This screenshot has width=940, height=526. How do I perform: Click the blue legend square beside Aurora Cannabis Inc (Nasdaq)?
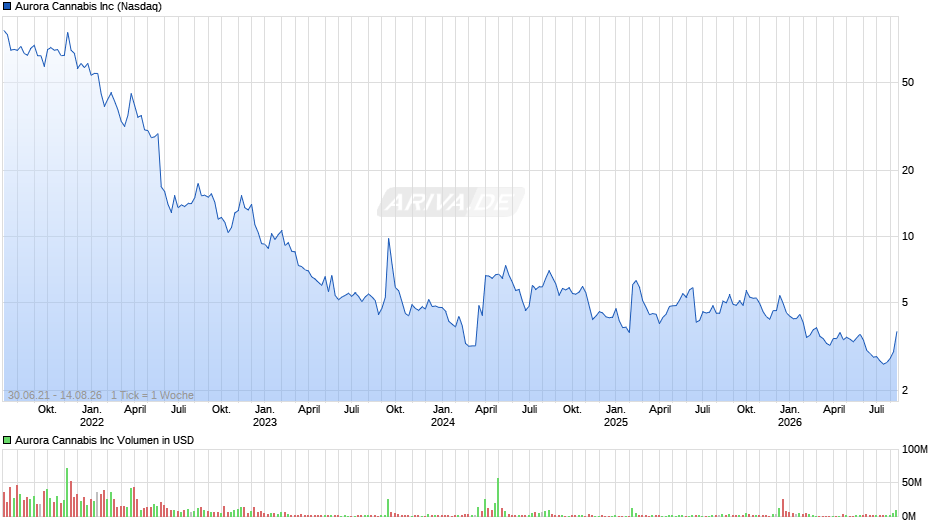coord(7,7)
